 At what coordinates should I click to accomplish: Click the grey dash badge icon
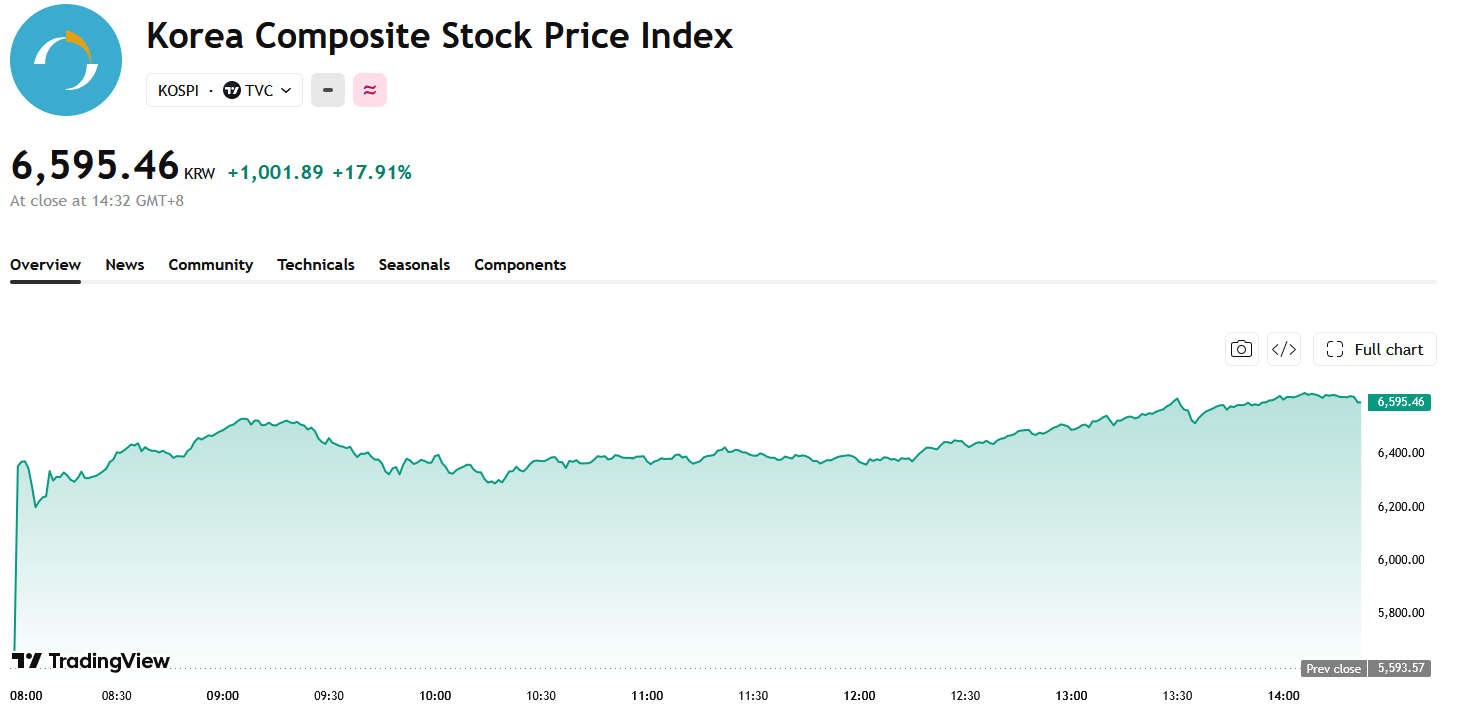(328, 90)
